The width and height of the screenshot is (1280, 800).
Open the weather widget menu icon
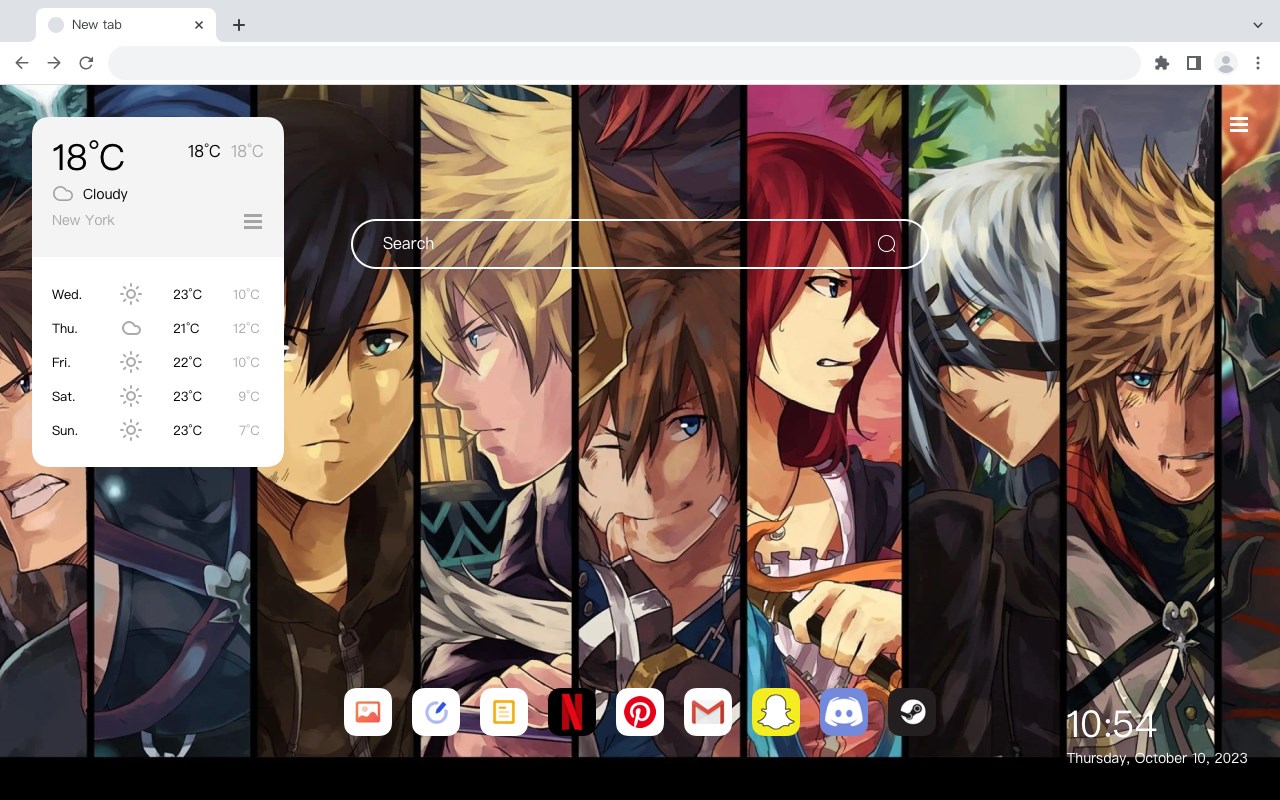pos(253,221)
